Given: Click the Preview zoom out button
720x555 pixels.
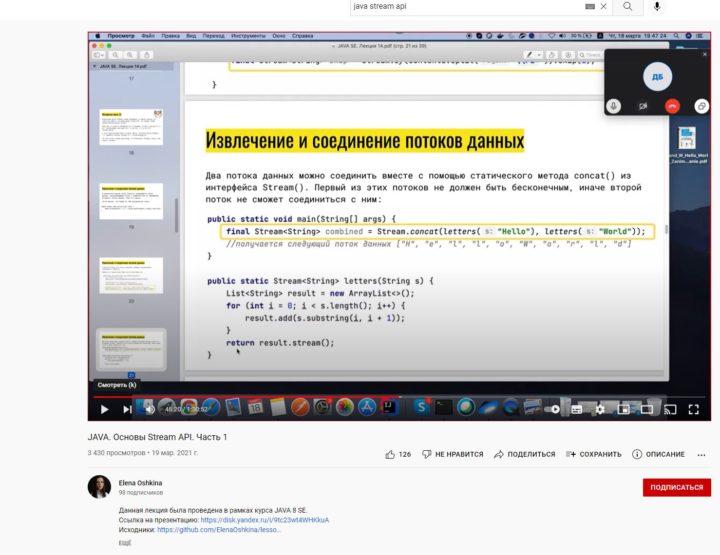Looking at the screenshot, I should (x=115, y=55).
